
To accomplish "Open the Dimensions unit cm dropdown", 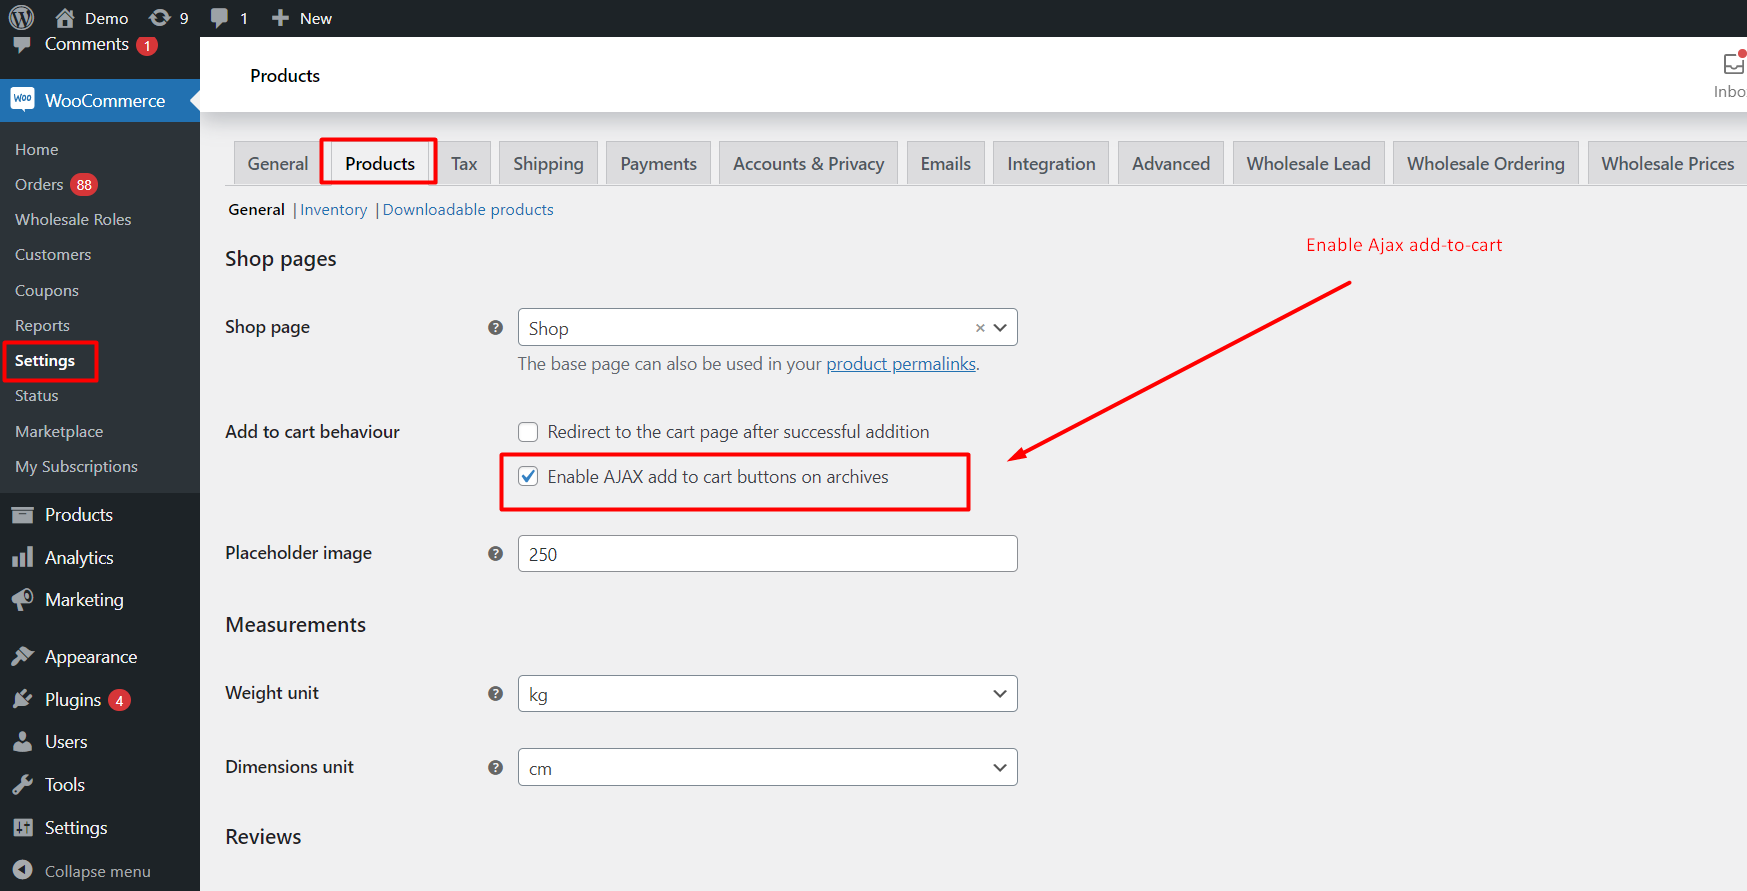I will 767,767.
